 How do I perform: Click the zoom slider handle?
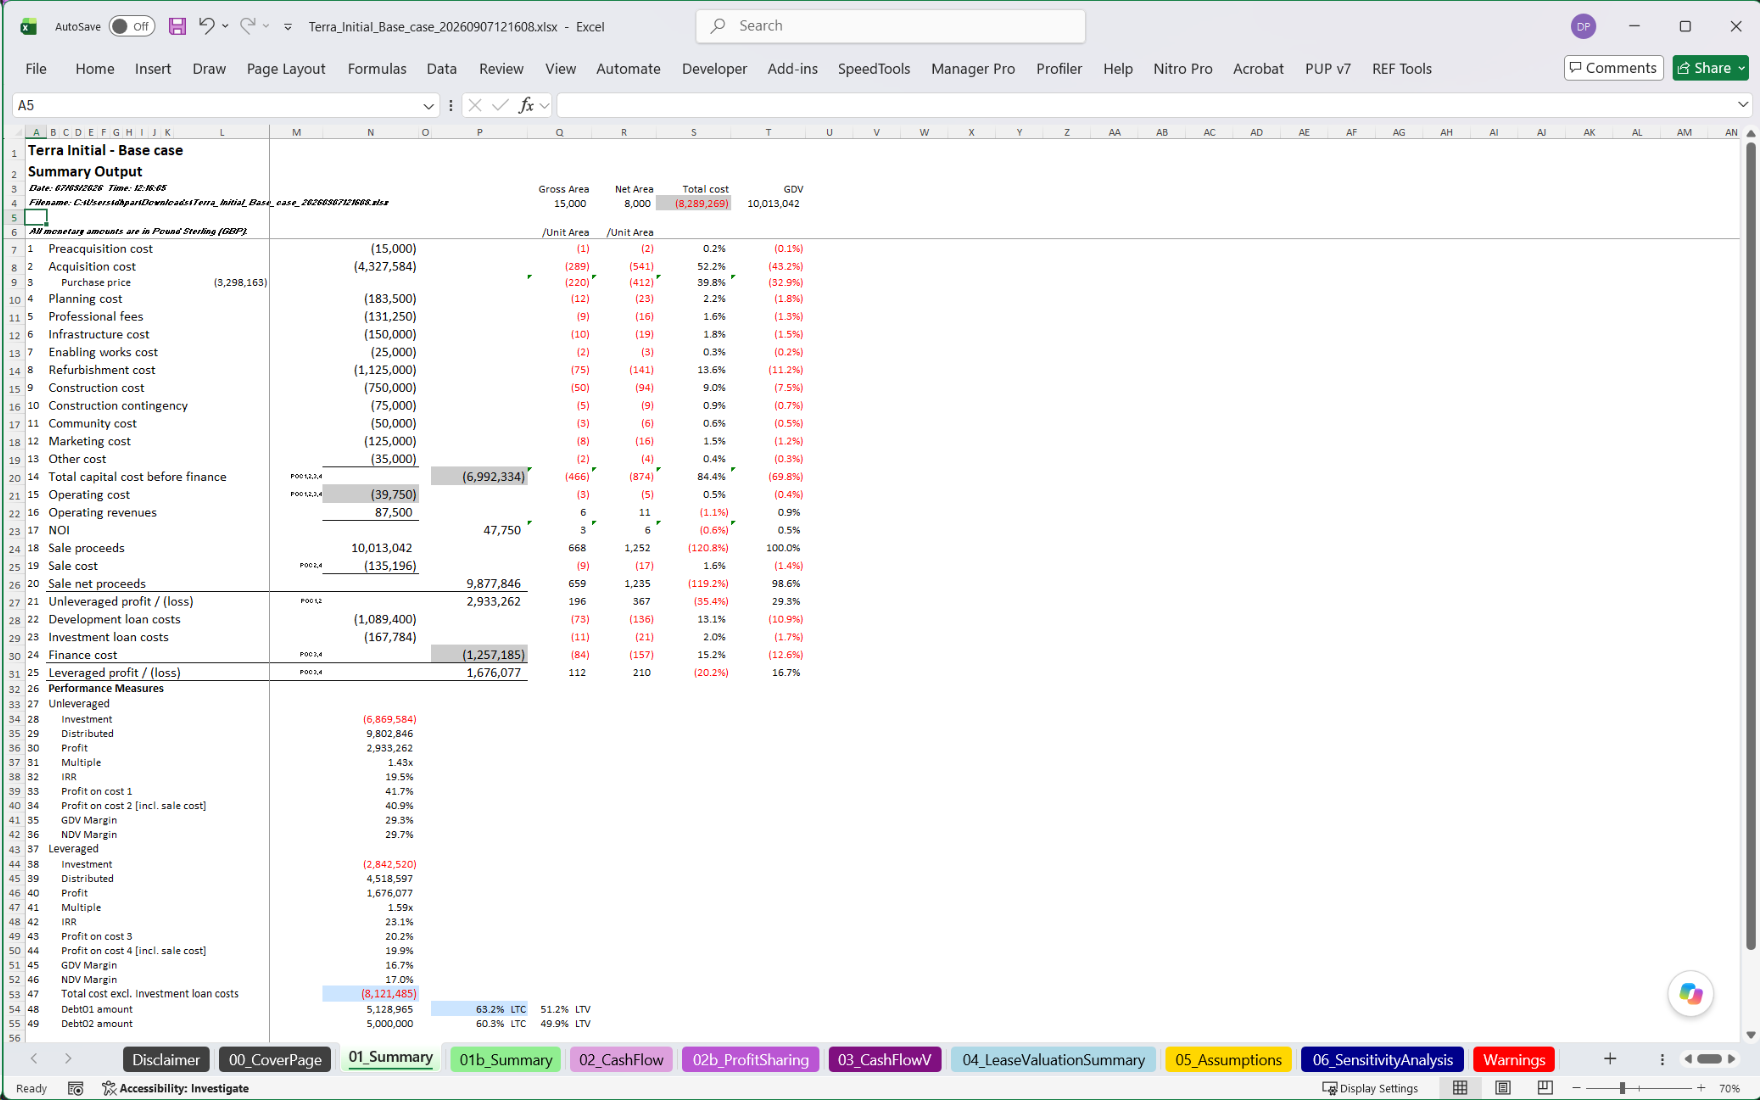(1622, 1088)
